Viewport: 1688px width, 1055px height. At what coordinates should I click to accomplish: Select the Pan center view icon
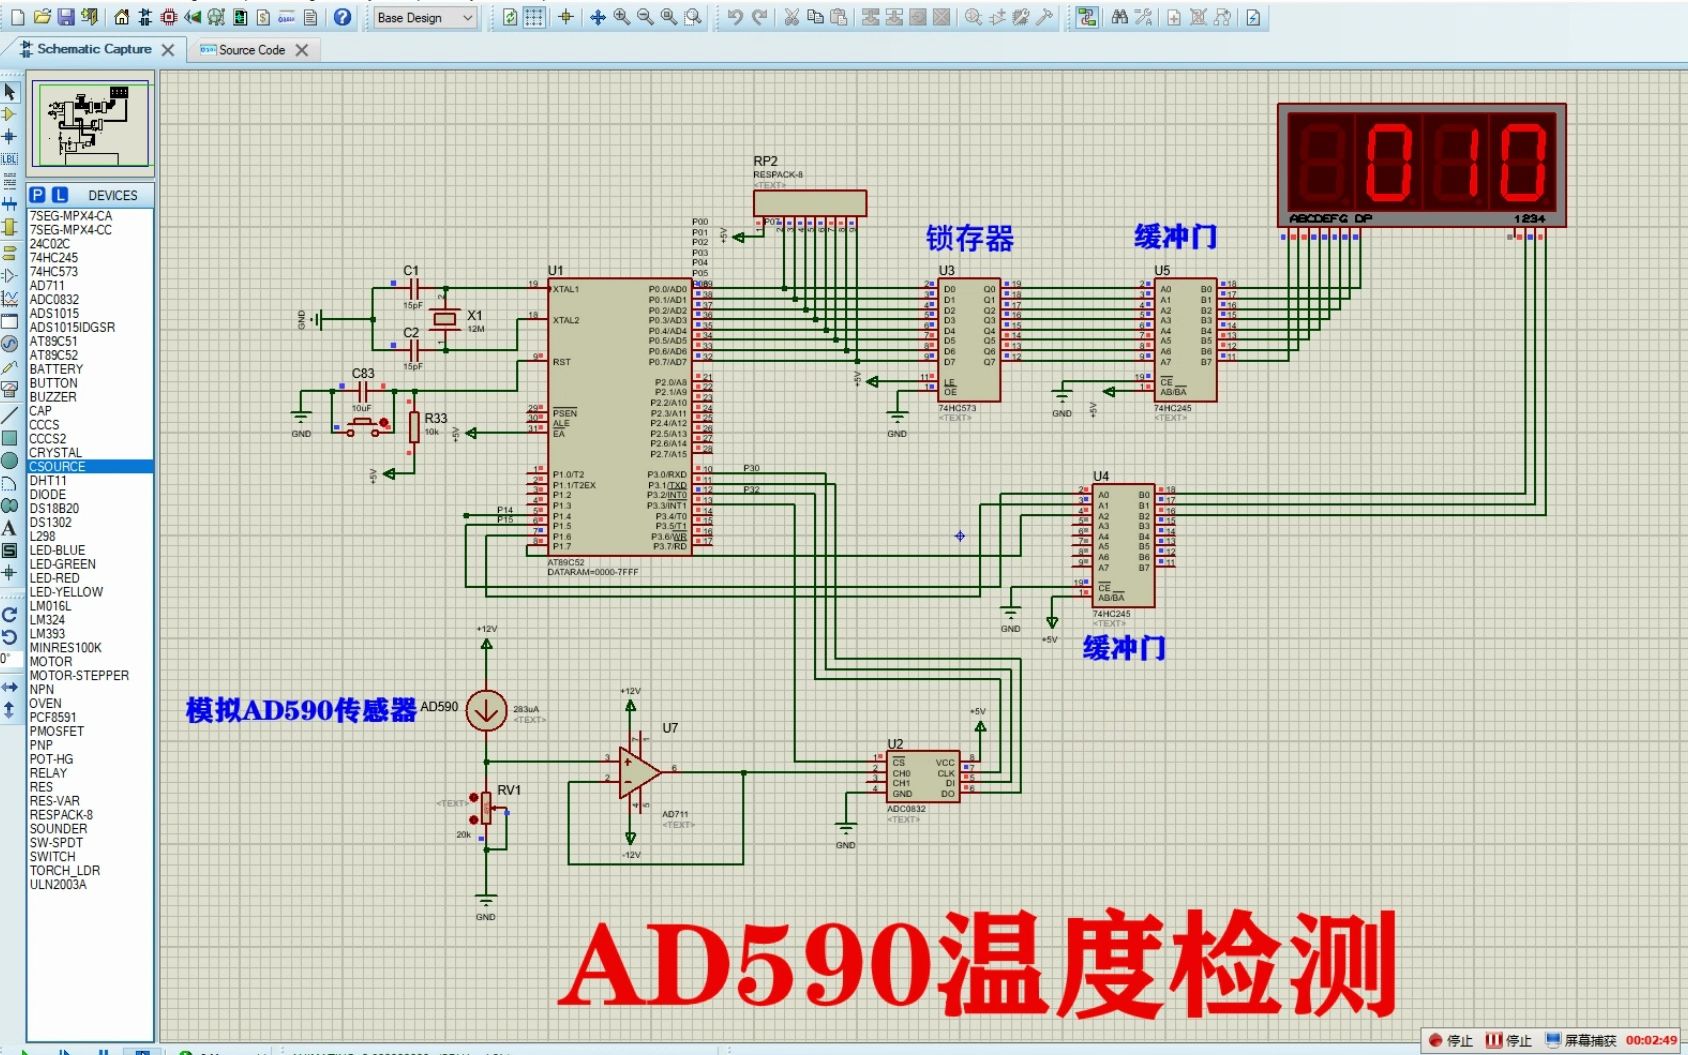598,17
